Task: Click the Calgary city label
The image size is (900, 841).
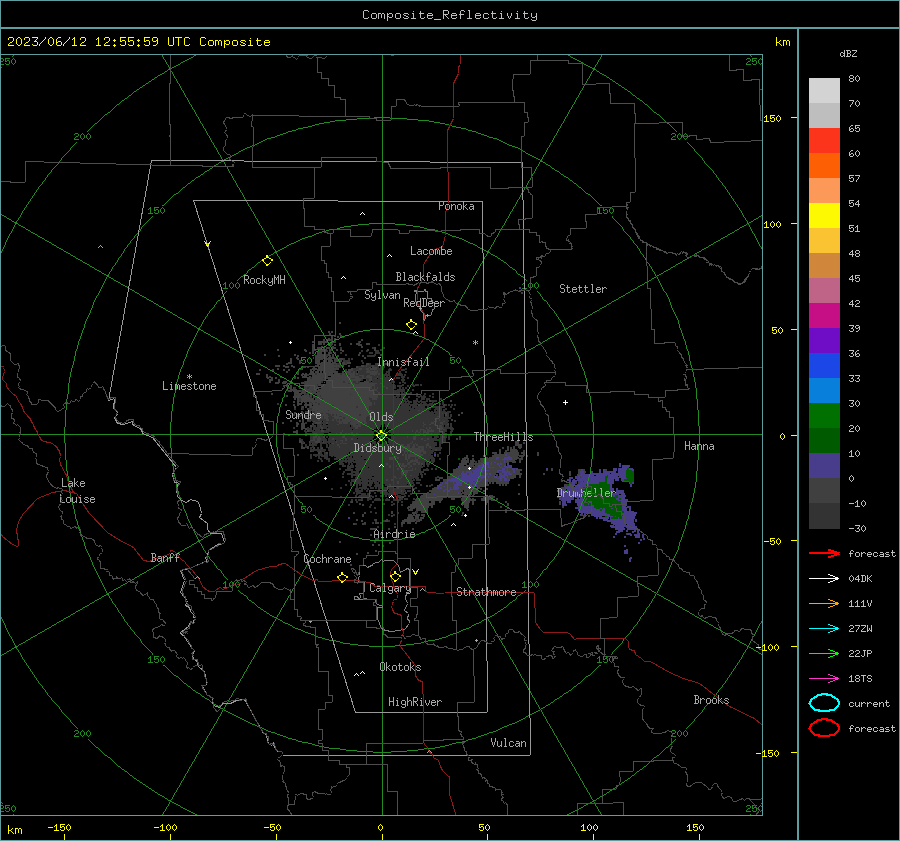Action: click(390, 588)
